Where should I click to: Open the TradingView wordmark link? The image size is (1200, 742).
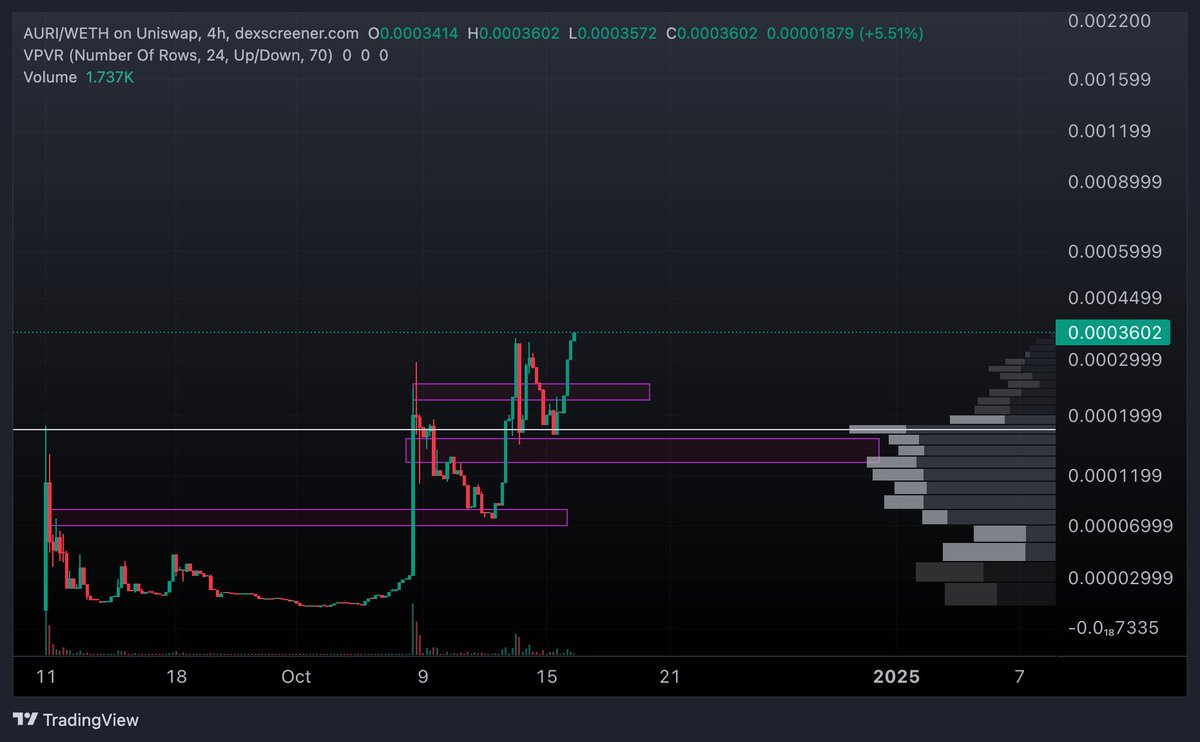(90, 720)
